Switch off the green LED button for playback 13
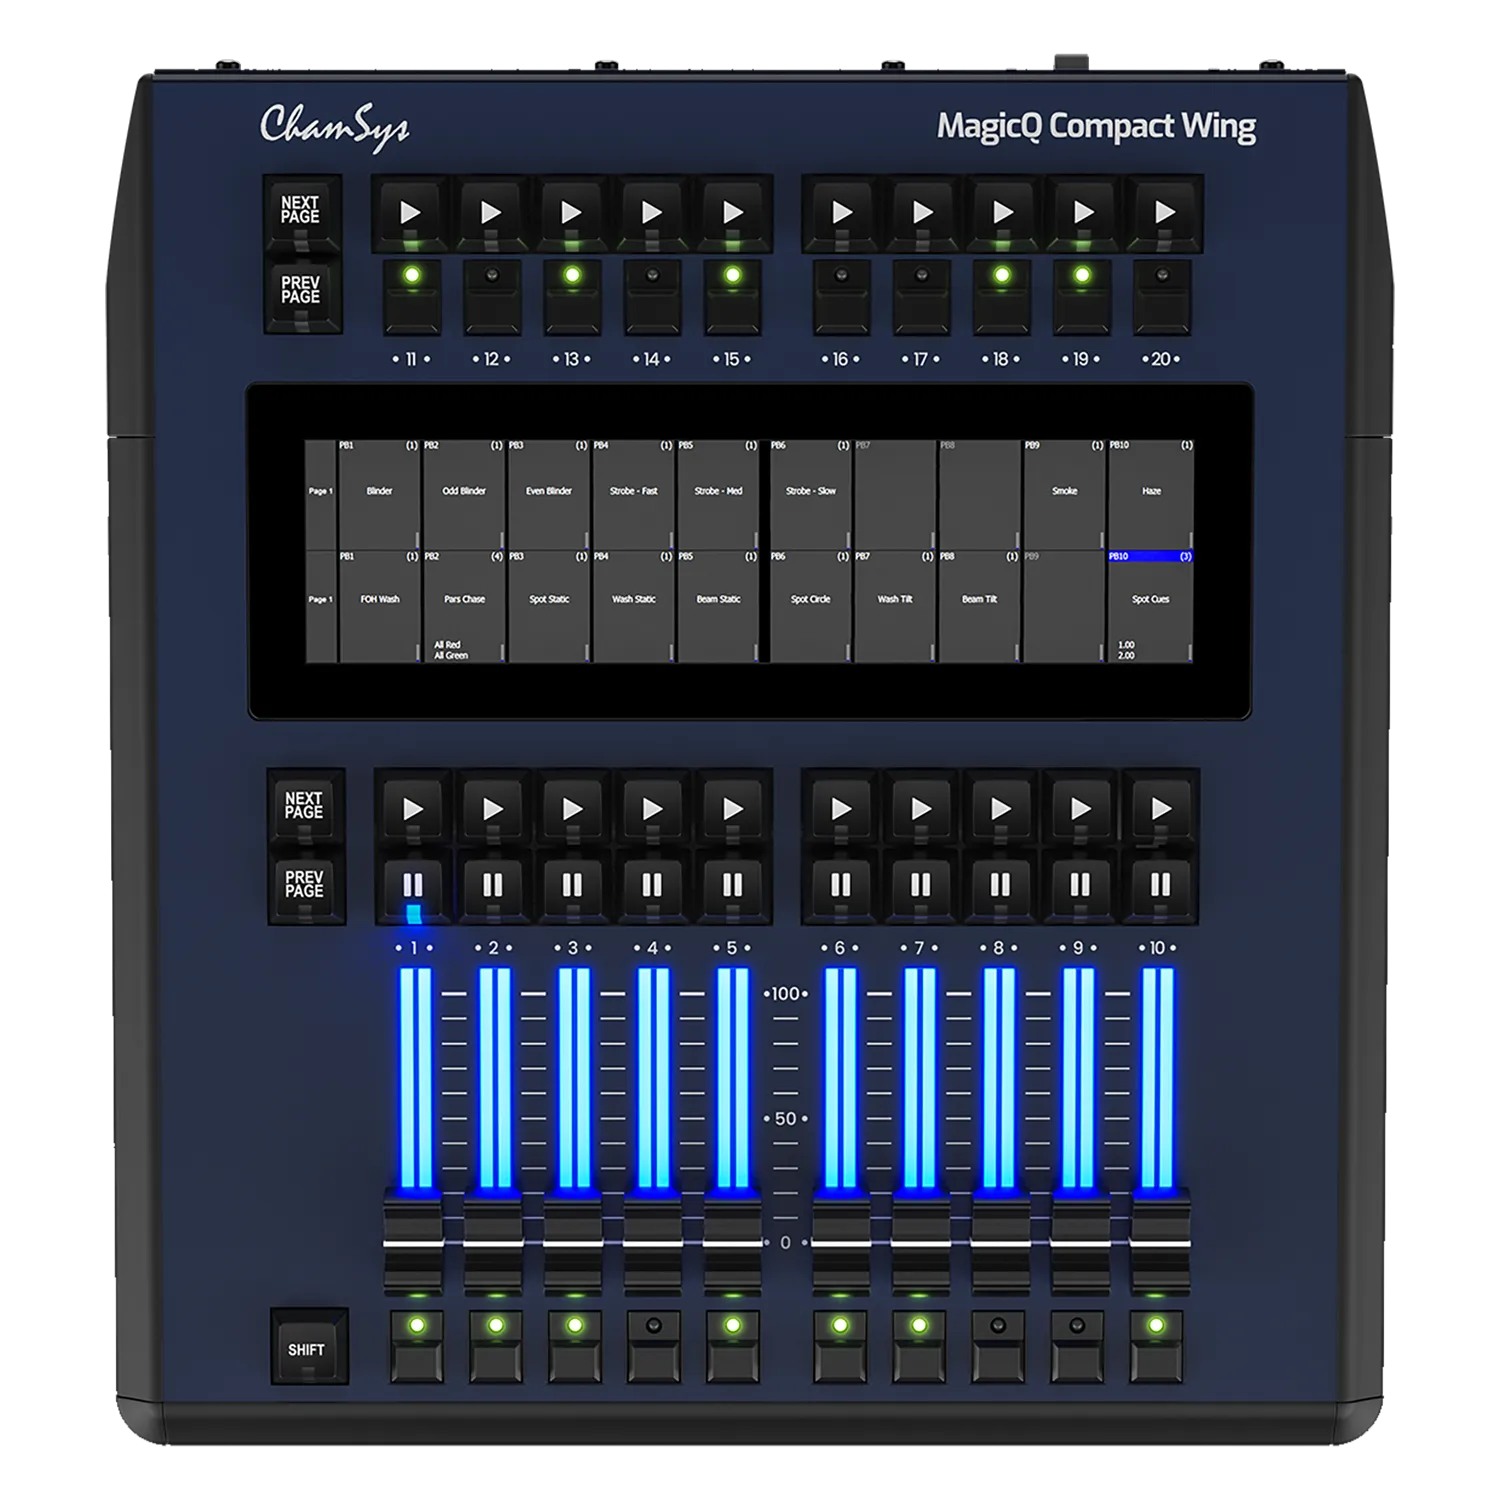Image resolution: width=1500 pixels, height=1500 pixels. coord(572,297)
